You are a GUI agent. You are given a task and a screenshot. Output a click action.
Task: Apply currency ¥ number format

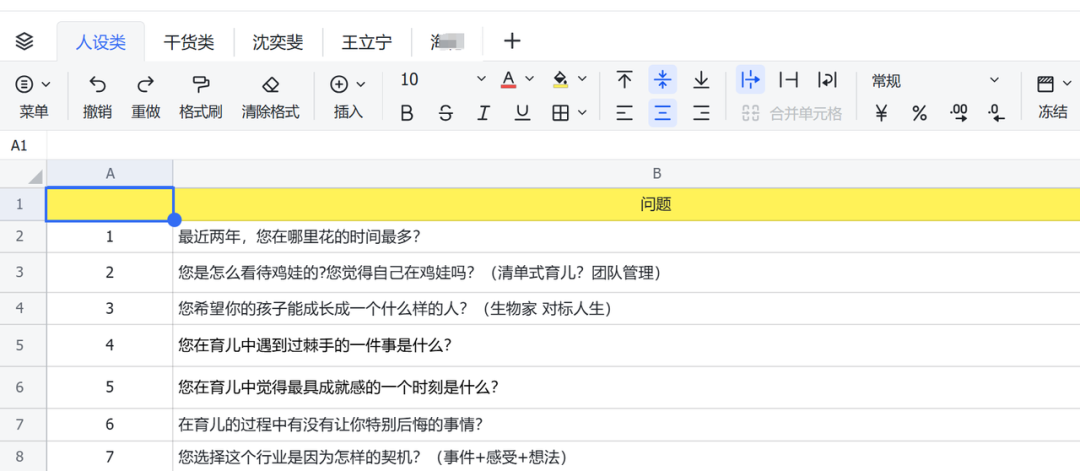(x=881, y=113)
